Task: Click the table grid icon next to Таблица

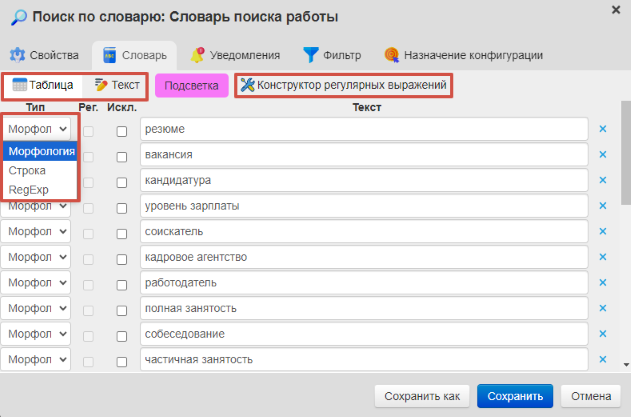Action: pos(19,85)
